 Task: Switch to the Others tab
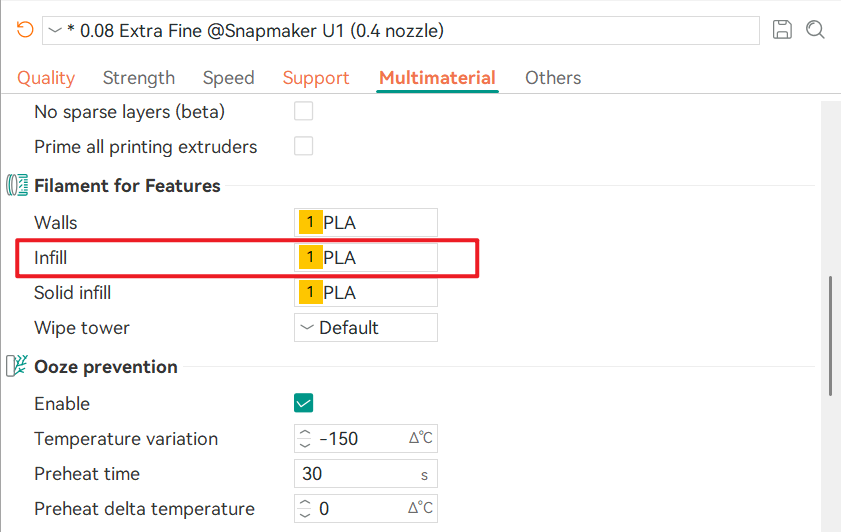click(x=553, y=78)
